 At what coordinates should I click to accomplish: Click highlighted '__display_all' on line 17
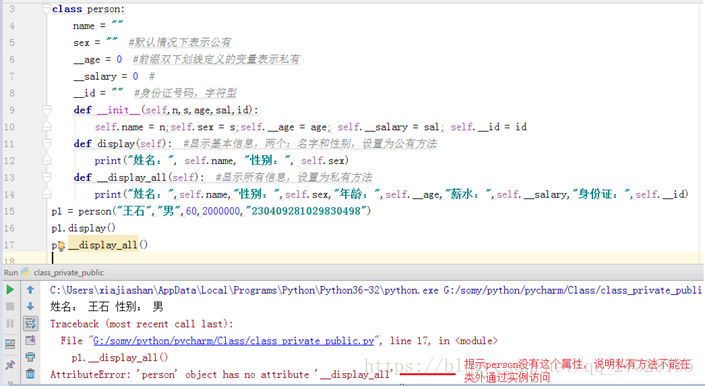tap(103, 245)
